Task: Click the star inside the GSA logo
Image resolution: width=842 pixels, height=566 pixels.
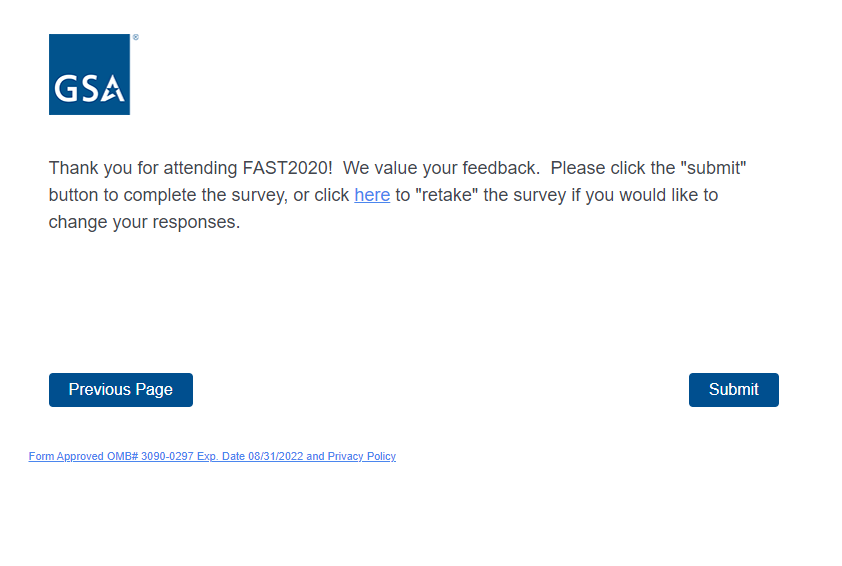Action: click(115, 93)
